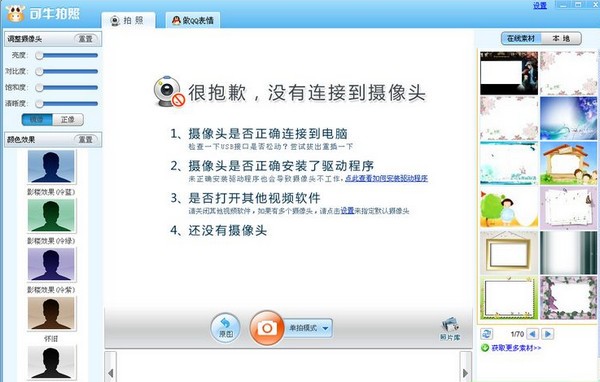Adjust the 清晰度 sharpness slider
The width and height of the screenshot is (600, 382).
click(67, 104)
